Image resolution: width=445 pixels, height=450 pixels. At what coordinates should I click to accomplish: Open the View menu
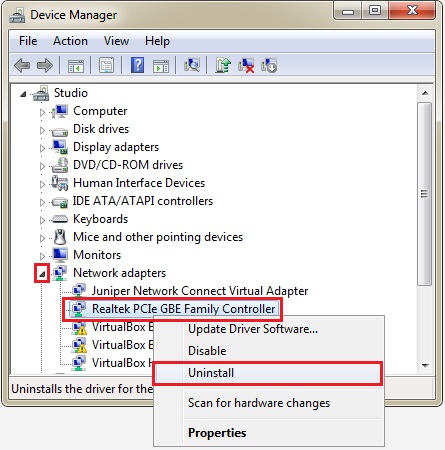pos(116,41)
